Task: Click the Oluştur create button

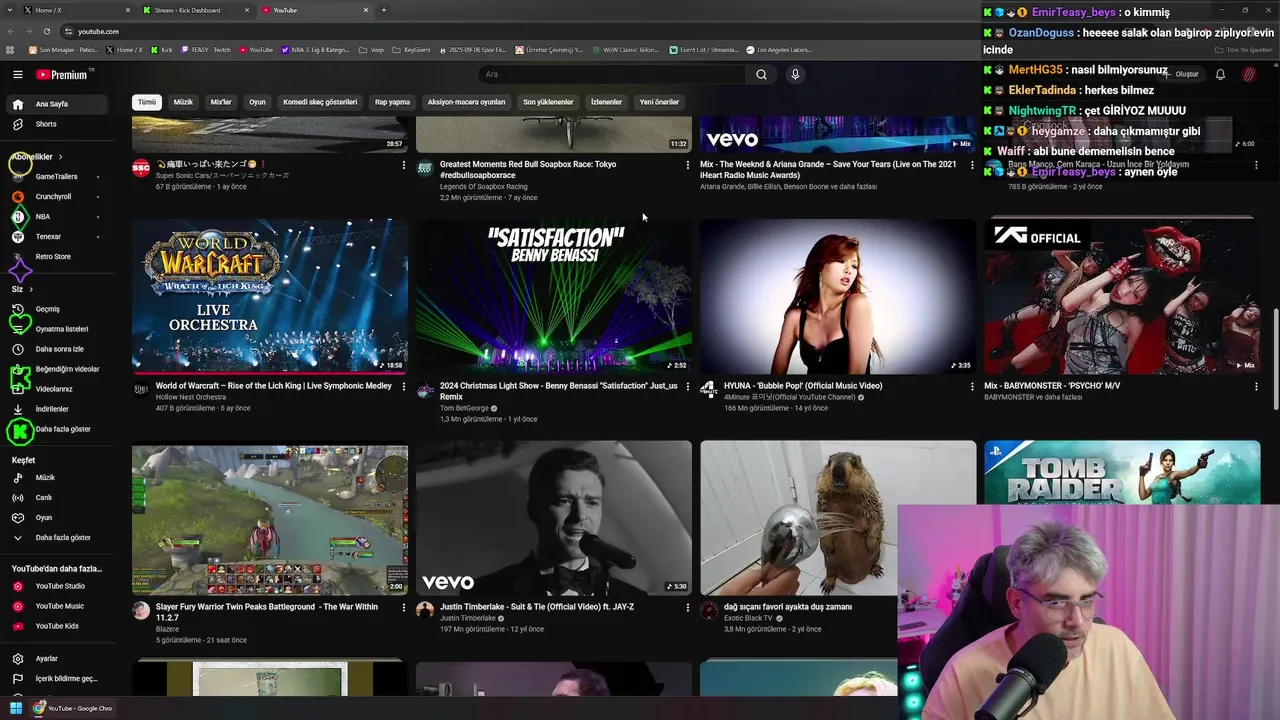Action: 1183,74
